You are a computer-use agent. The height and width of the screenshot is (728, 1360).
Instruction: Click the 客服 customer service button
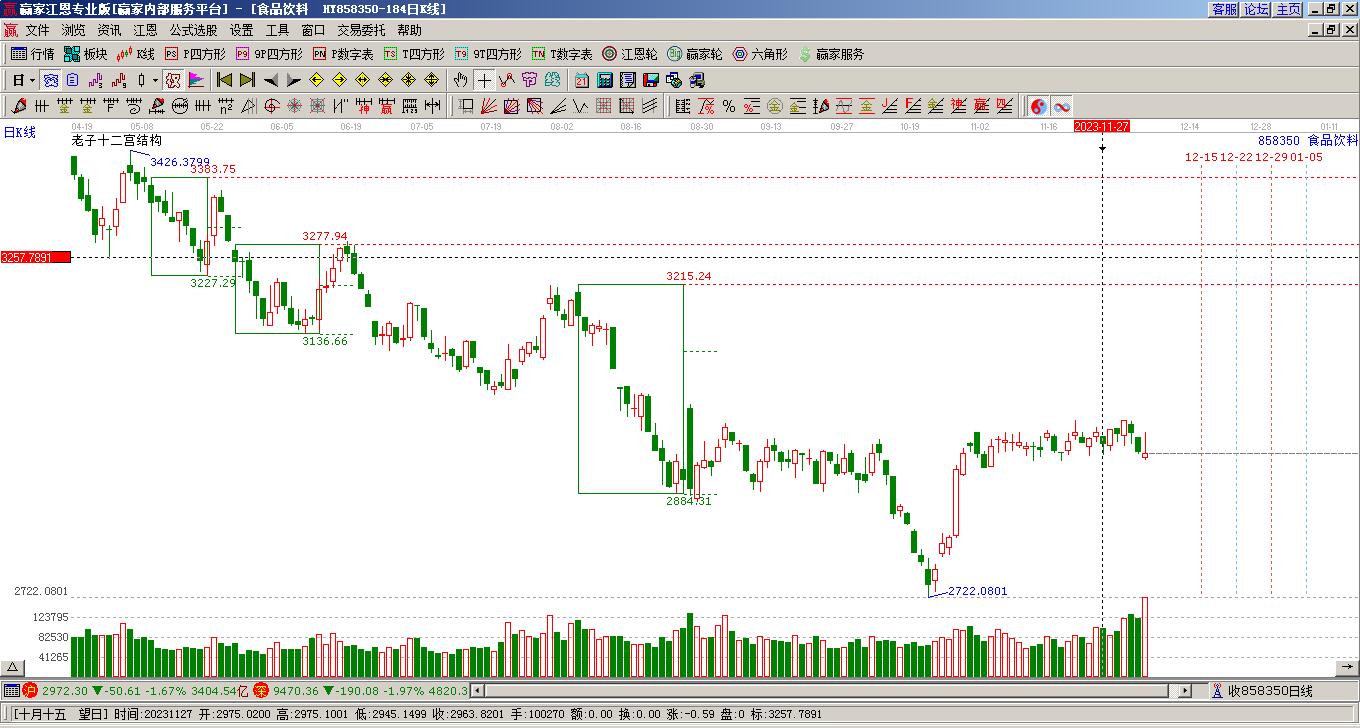point(1224,9)
